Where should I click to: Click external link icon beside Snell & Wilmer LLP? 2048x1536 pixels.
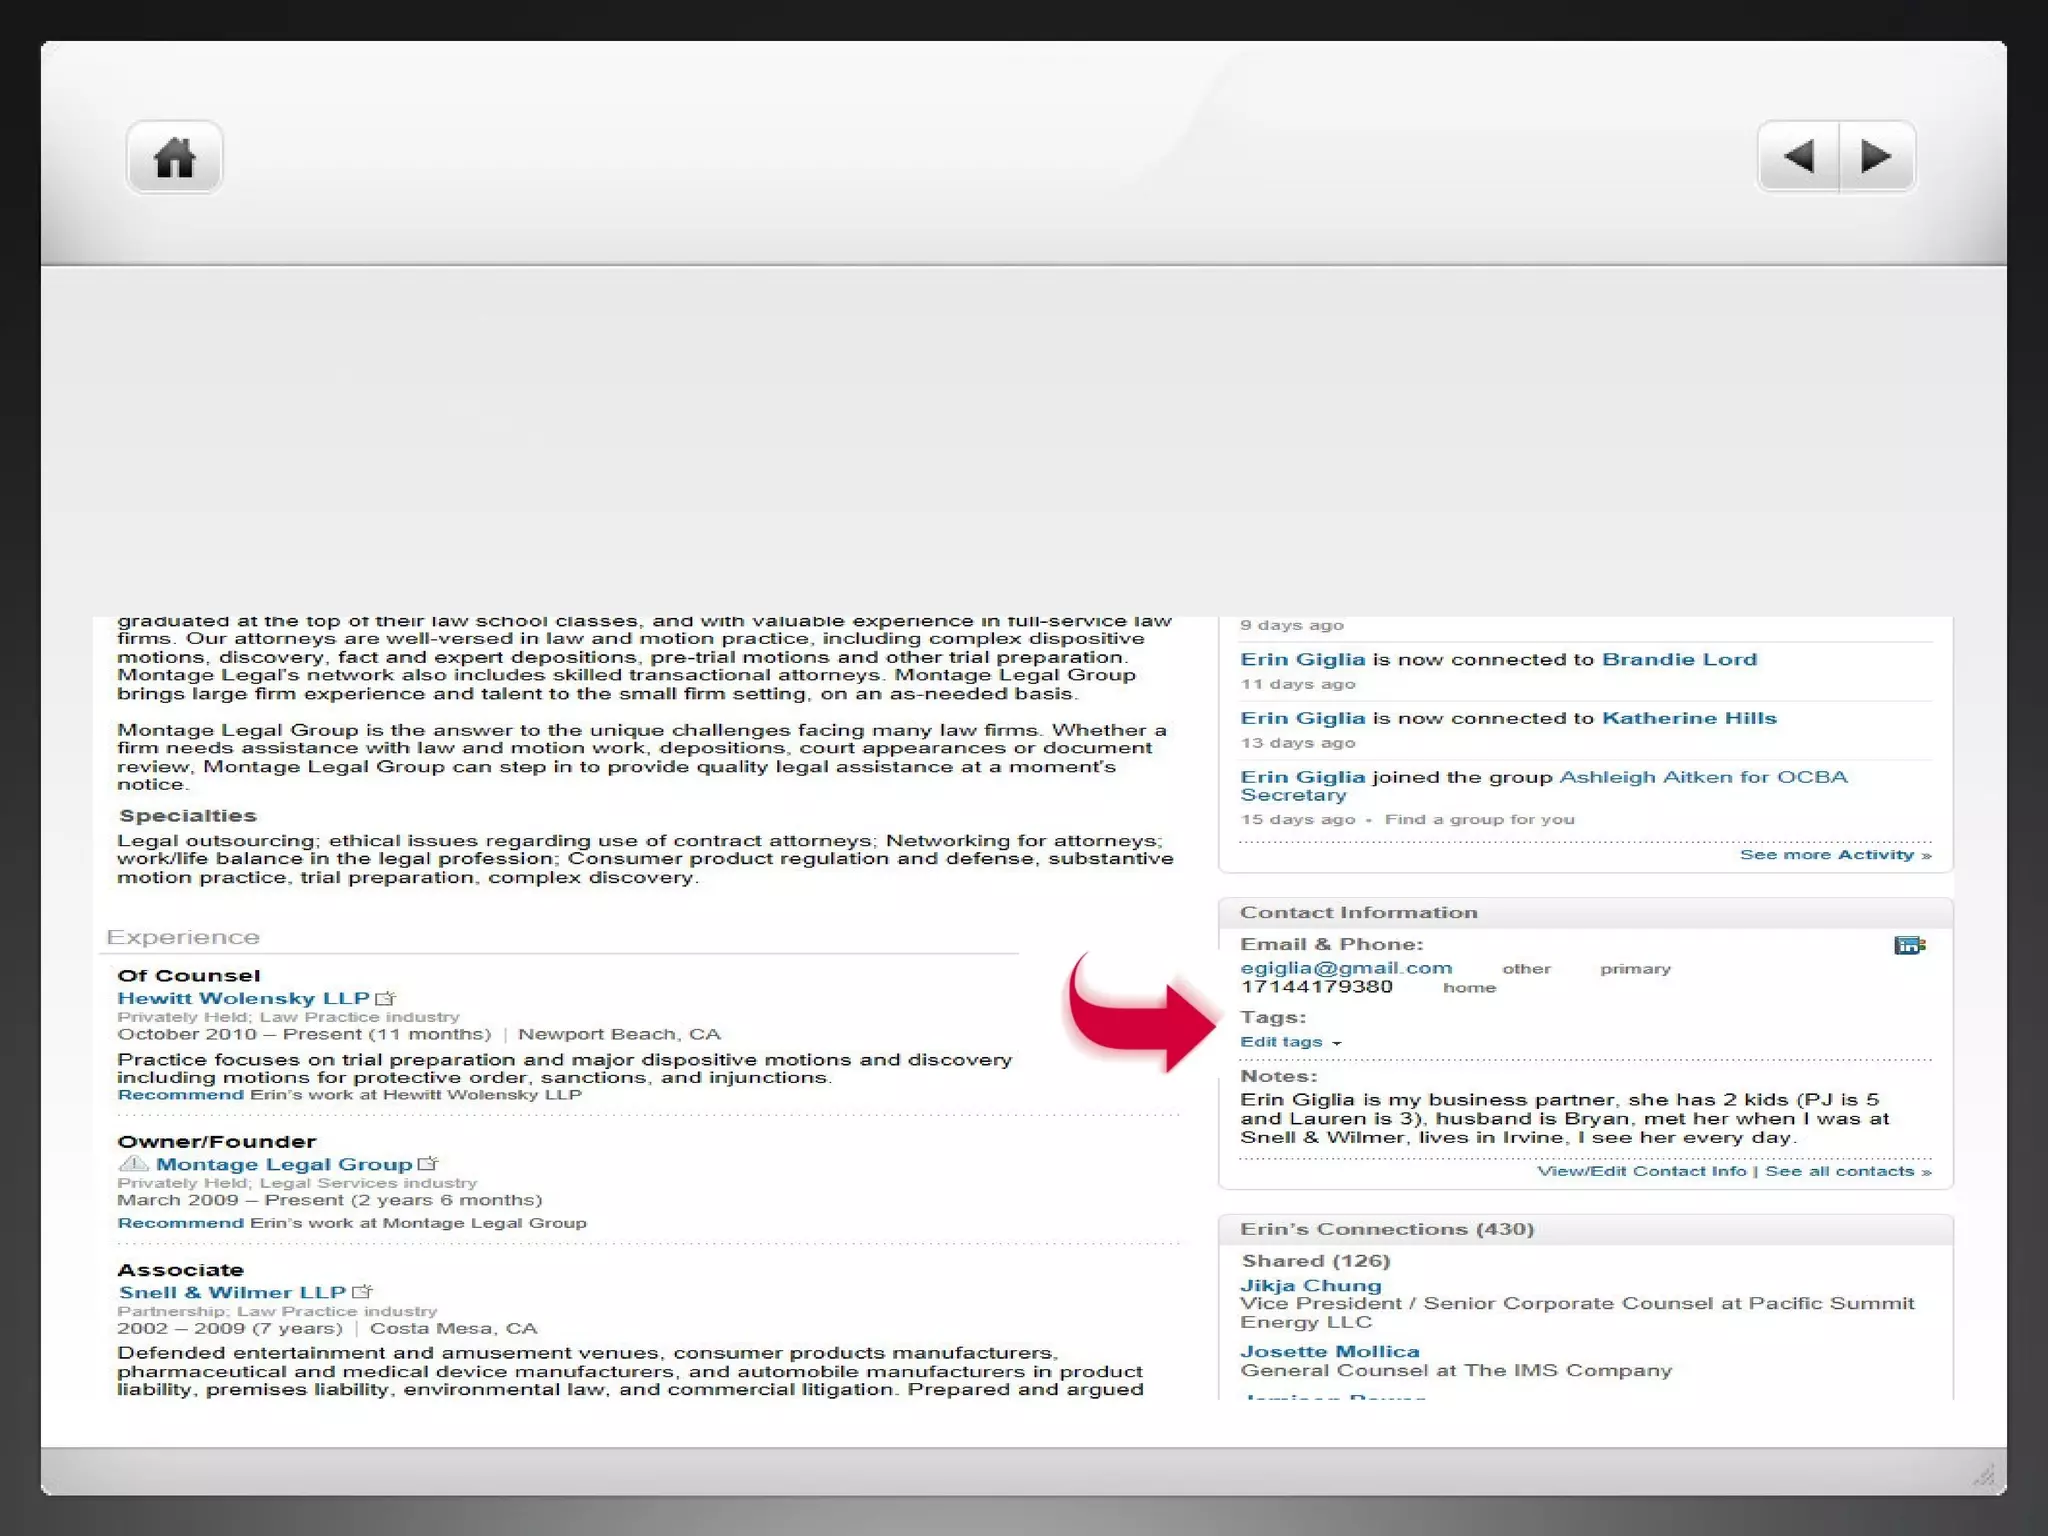coord(362,1292)
